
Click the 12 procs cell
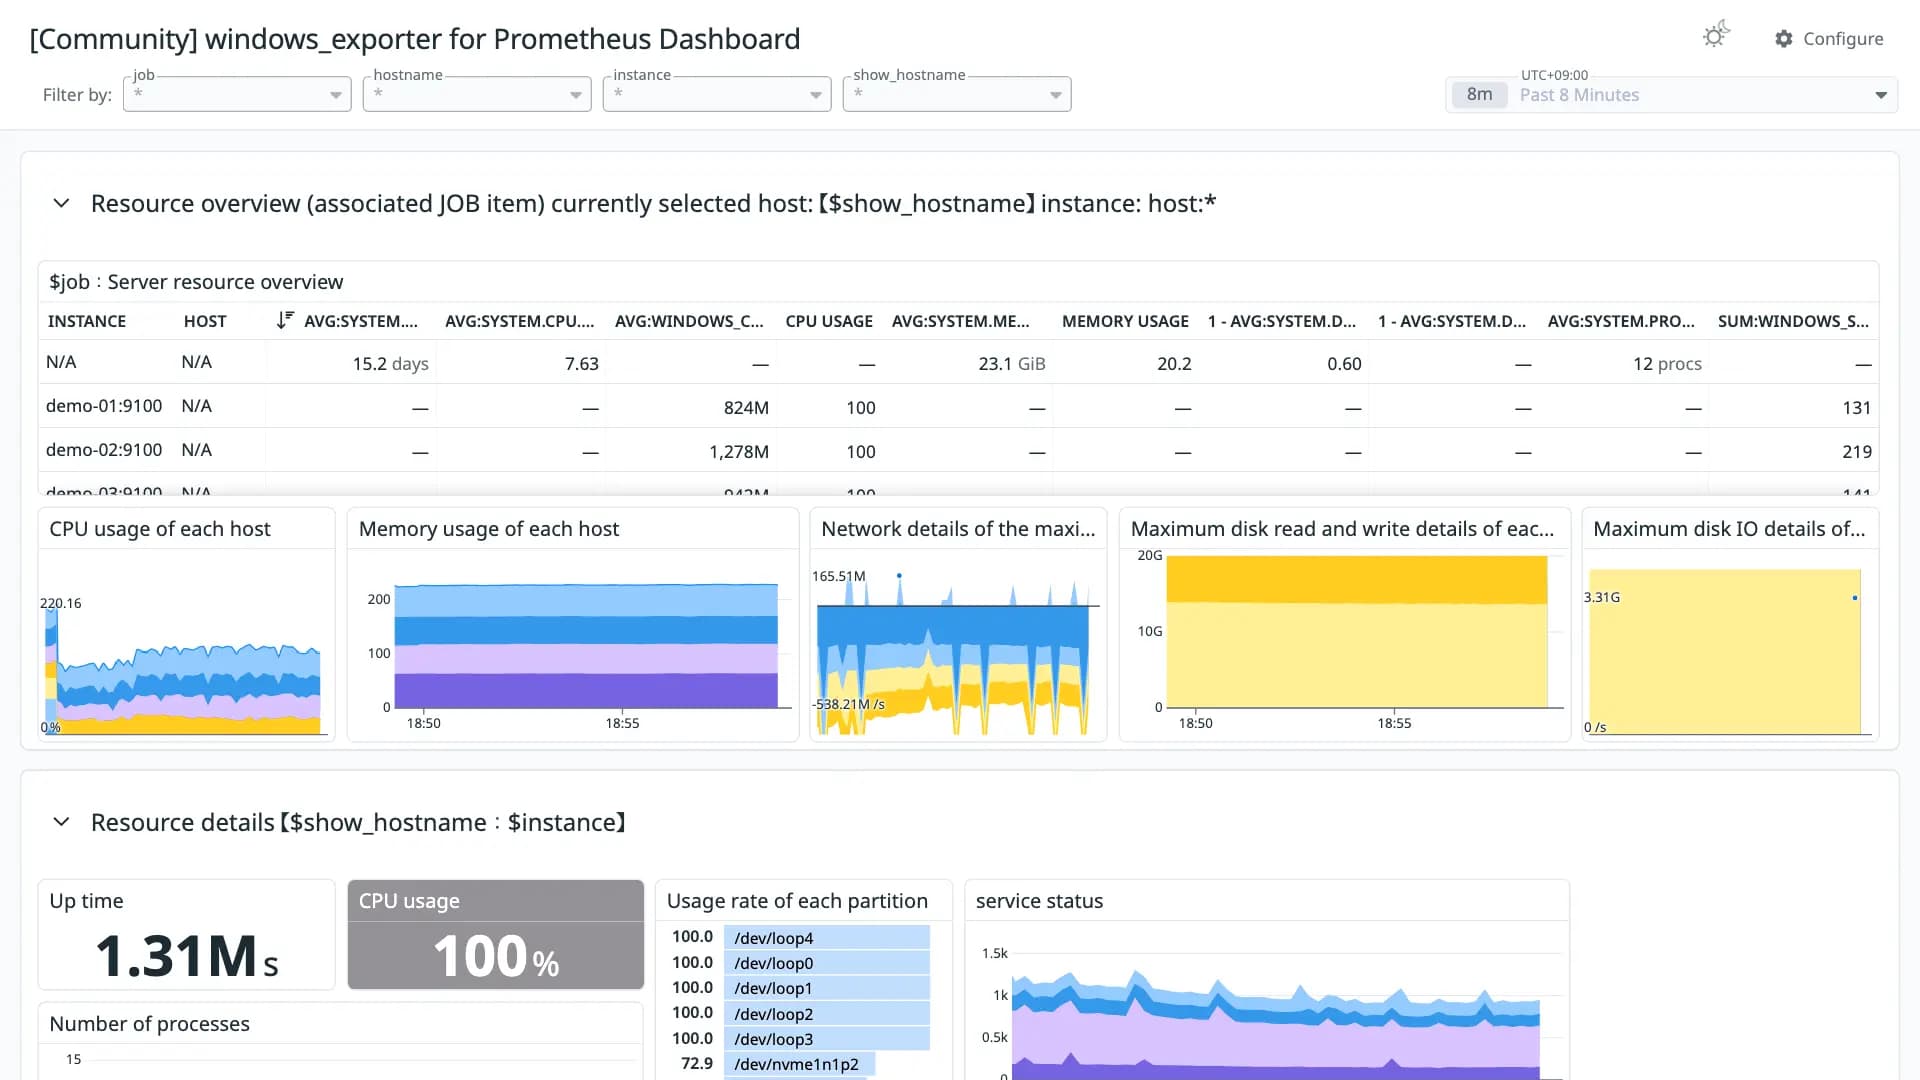(x=1667, y=364)
